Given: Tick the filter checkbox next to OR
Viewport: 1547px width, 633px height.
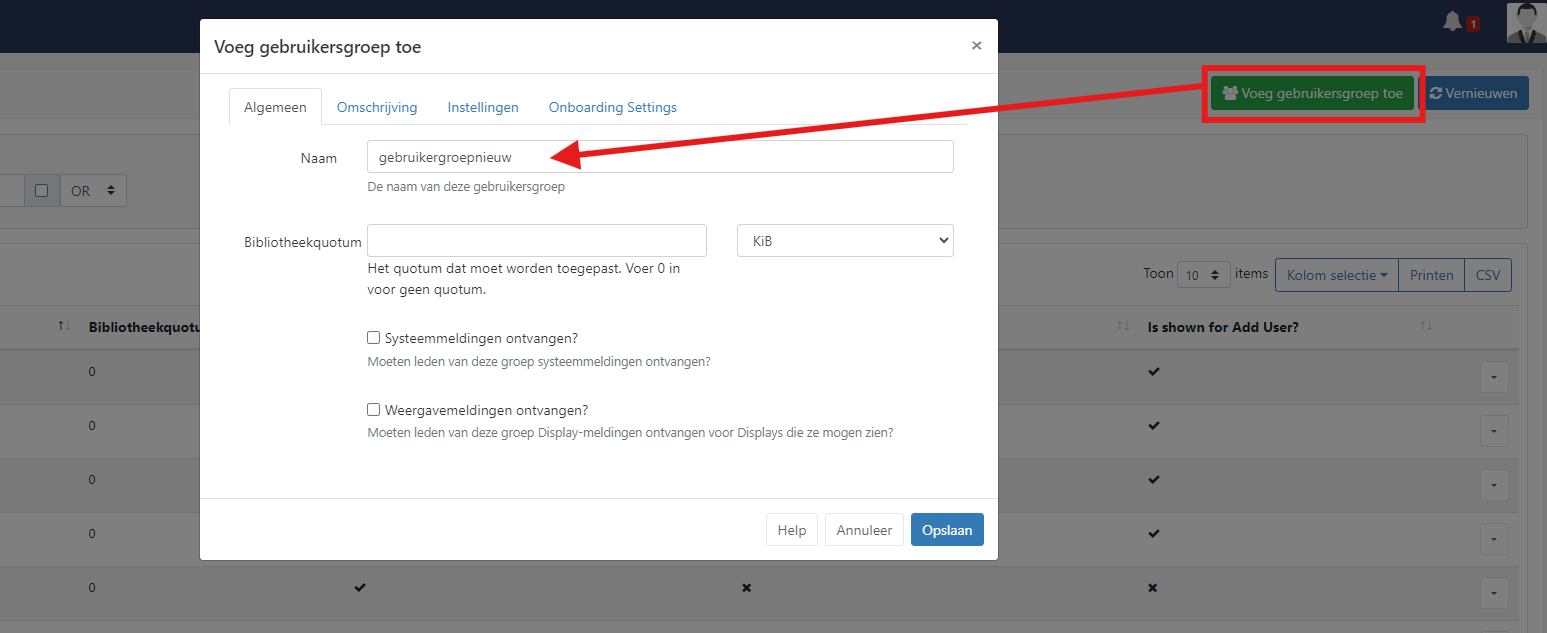Looking at the screenshot, I should [41, 191].
